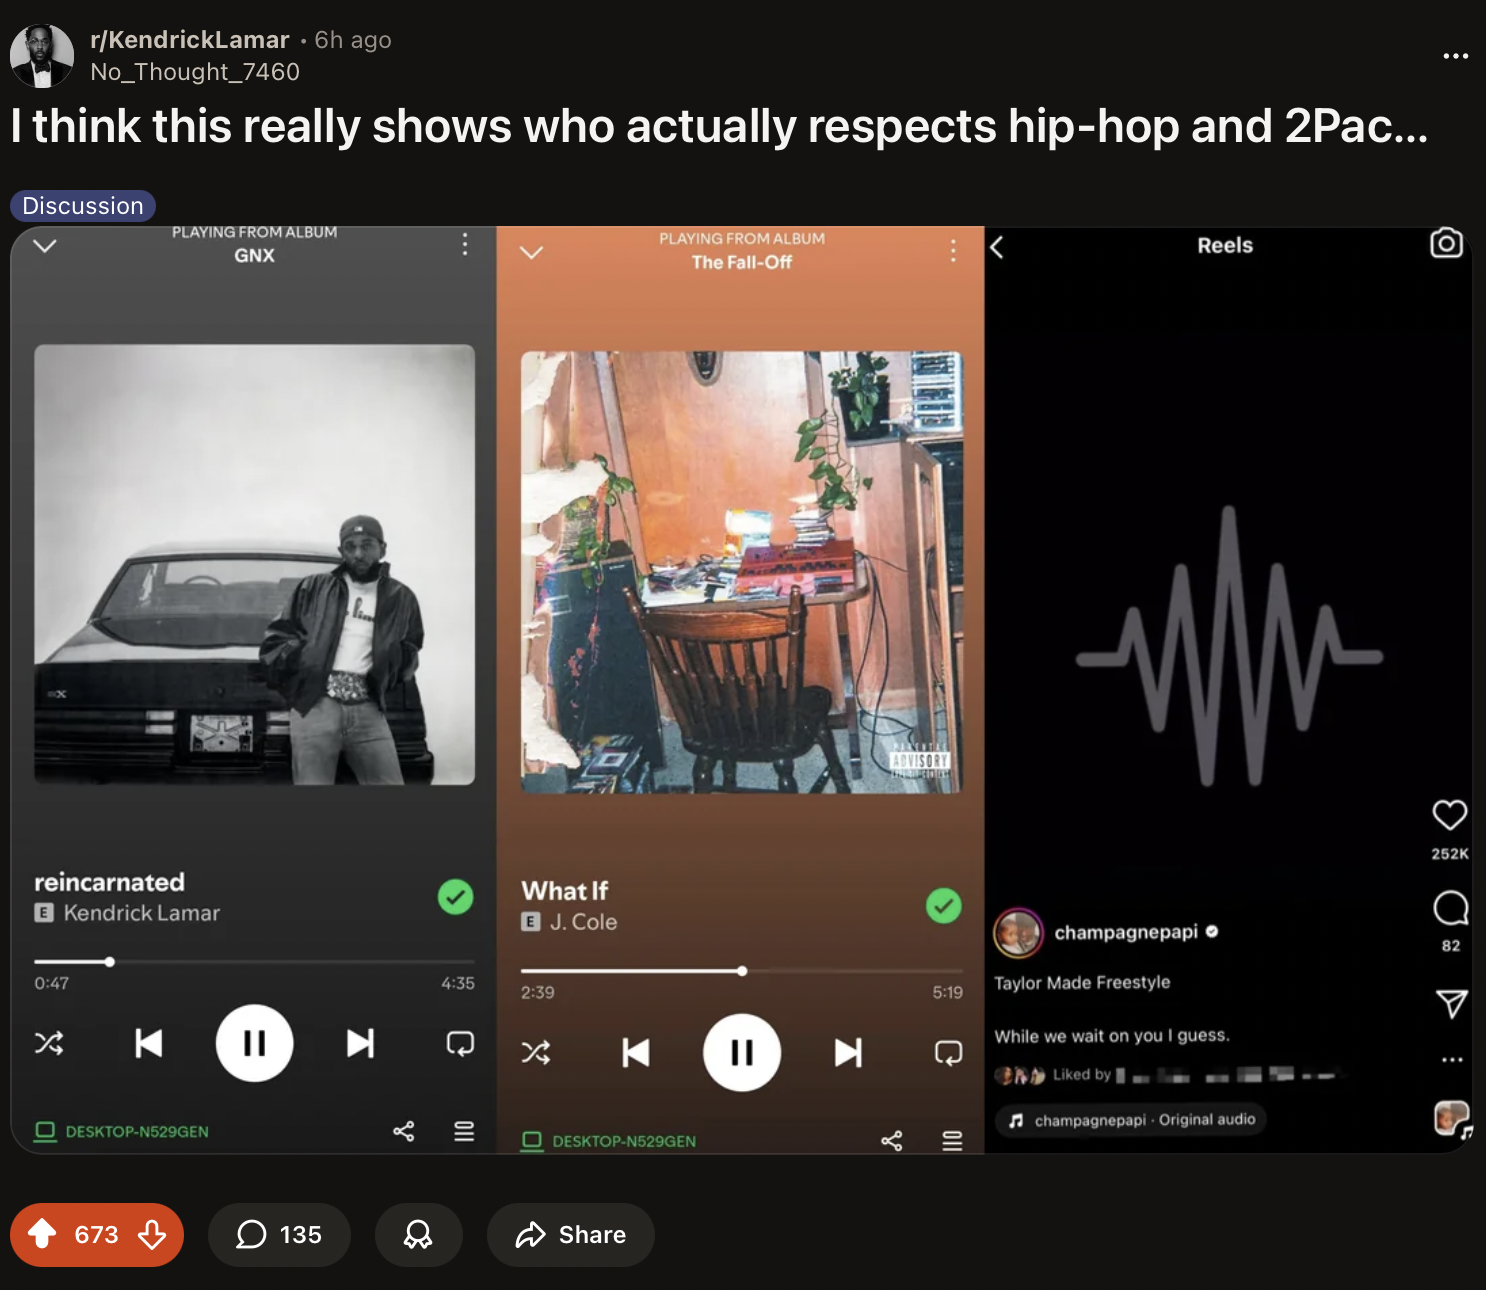Click the Liked by text on reel
The width and height of the screenshot is (1486, 1290).
(x=1082, y=1075)
